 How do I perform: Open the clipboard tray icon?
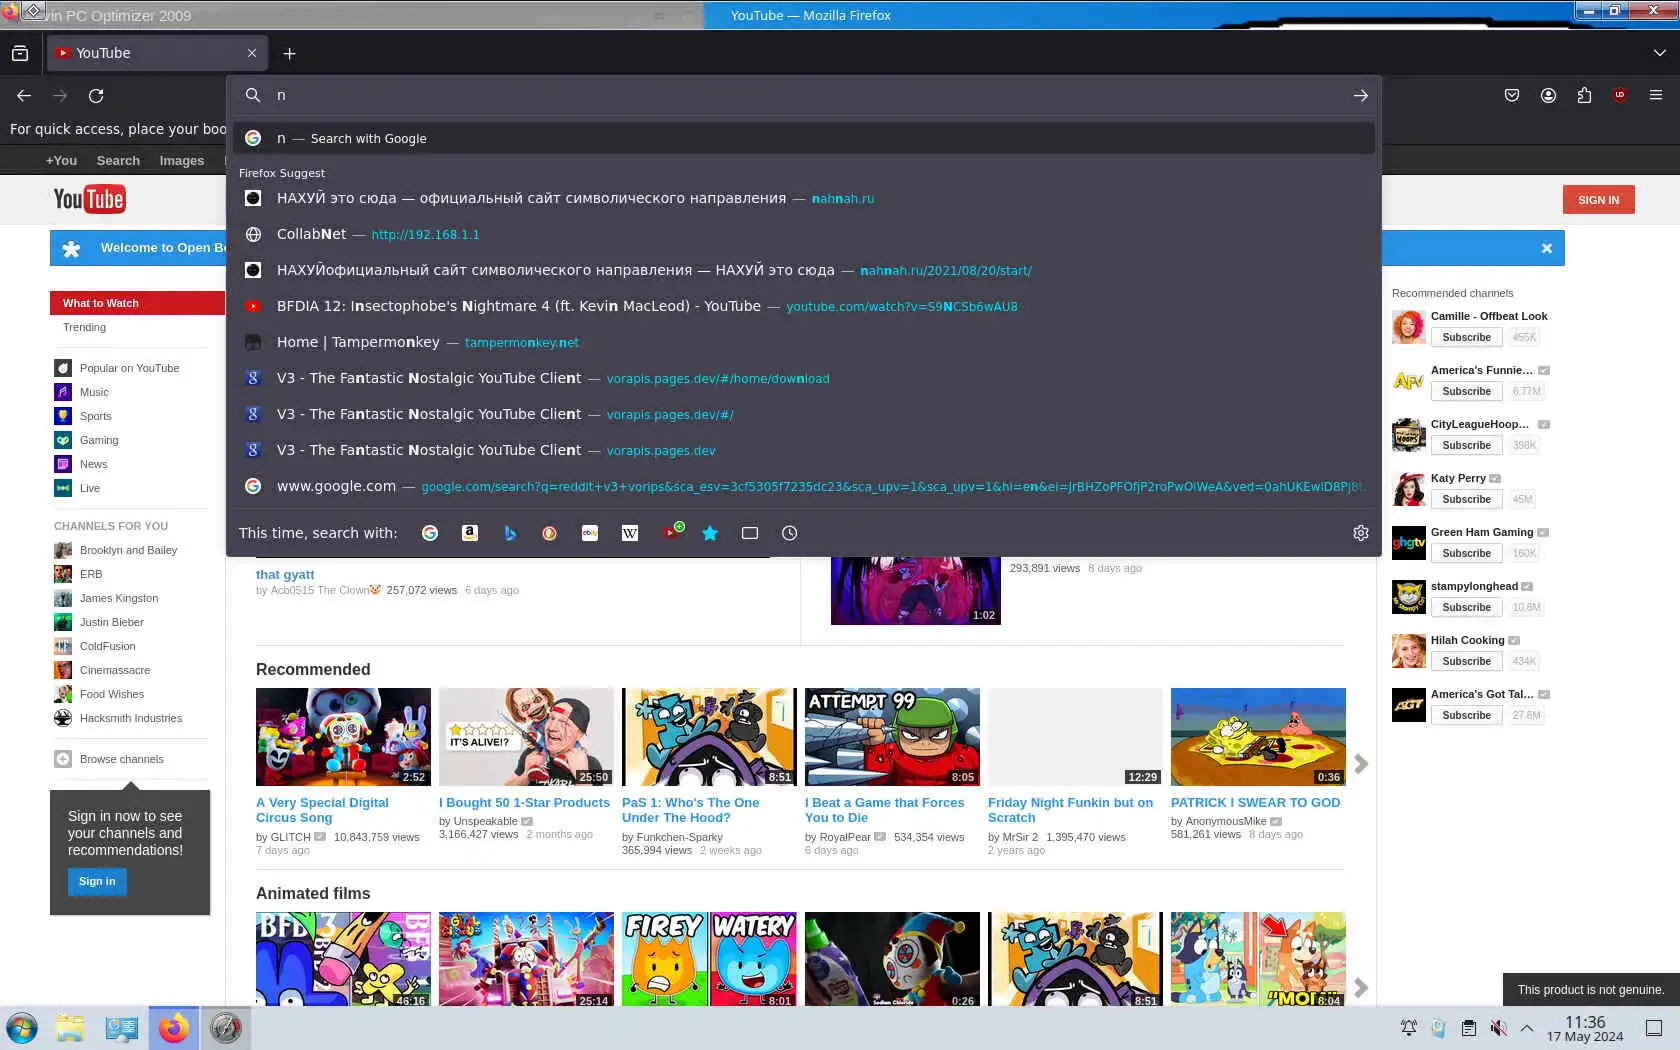(x=1468, y=1028)
